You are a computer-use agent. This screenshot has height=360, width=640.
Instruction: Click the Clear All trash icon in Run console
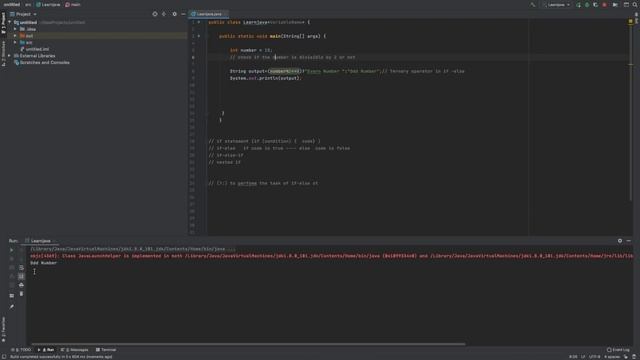pos(21,294)
